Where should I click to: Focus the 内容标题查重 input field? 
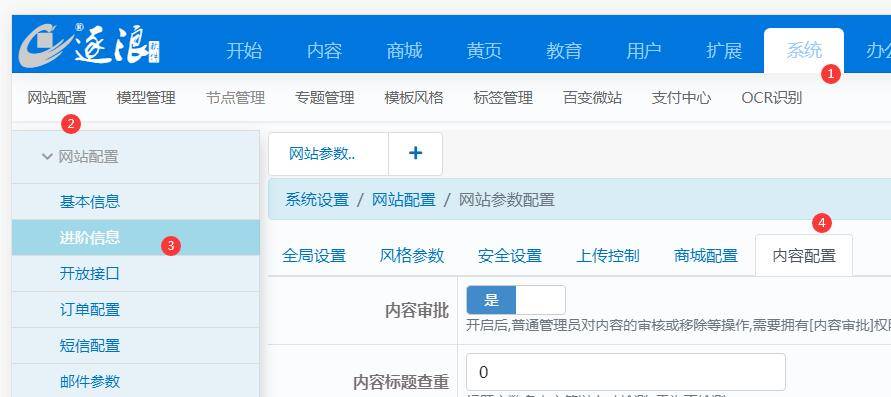point(626,372)
